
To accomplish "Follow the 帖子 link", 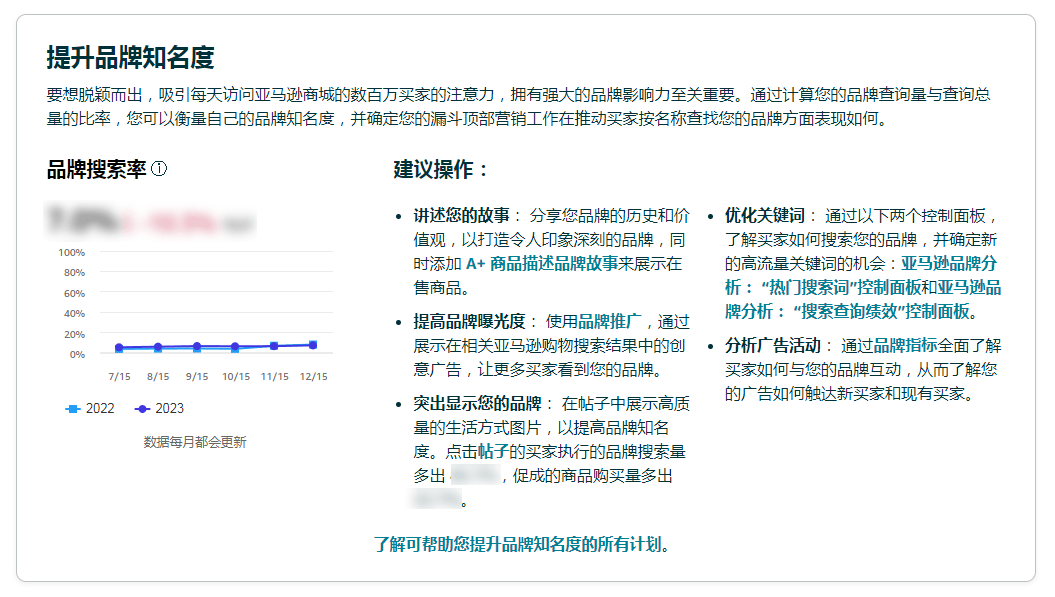I will click(x=492, y=451).
